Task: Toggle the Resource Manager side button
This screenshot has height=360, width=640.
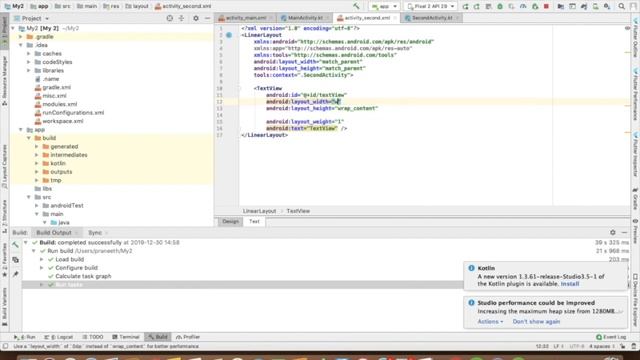Action: coord(4,80)
